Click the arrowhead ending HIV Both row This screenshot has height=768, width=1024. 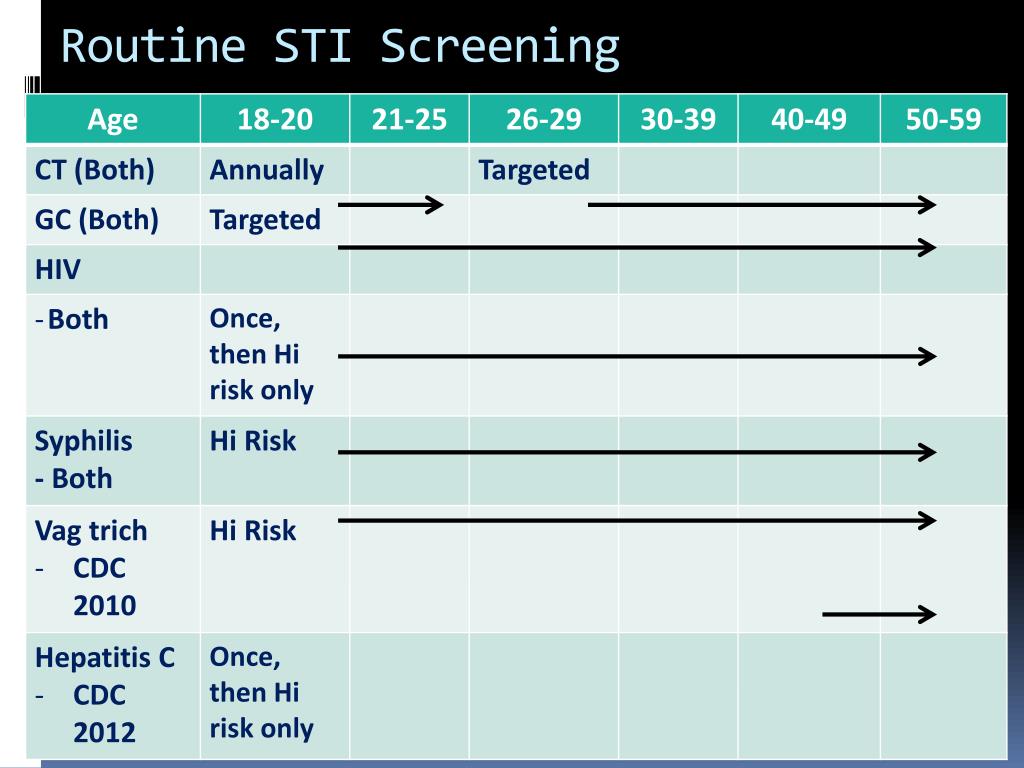coord(927,357)
